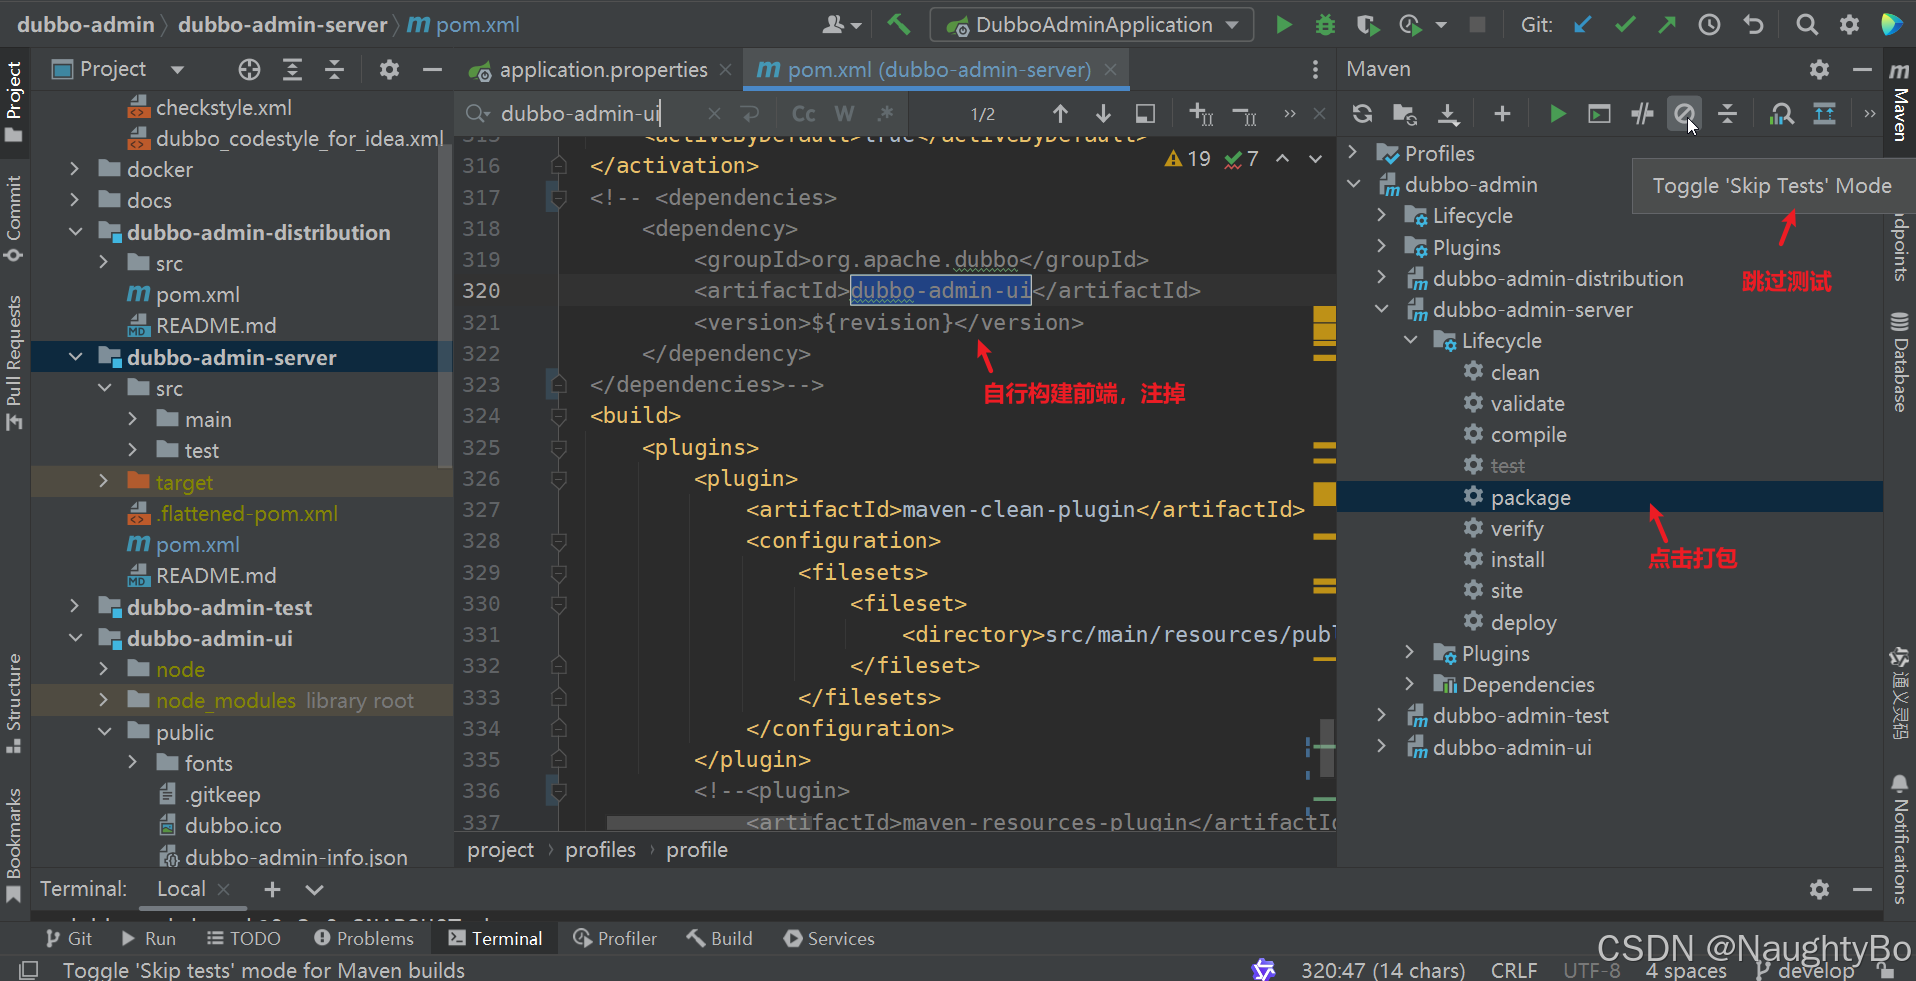Open Project view mode dropdown
The height and width of the screenshot is (981, 1916).
[177, 69]
